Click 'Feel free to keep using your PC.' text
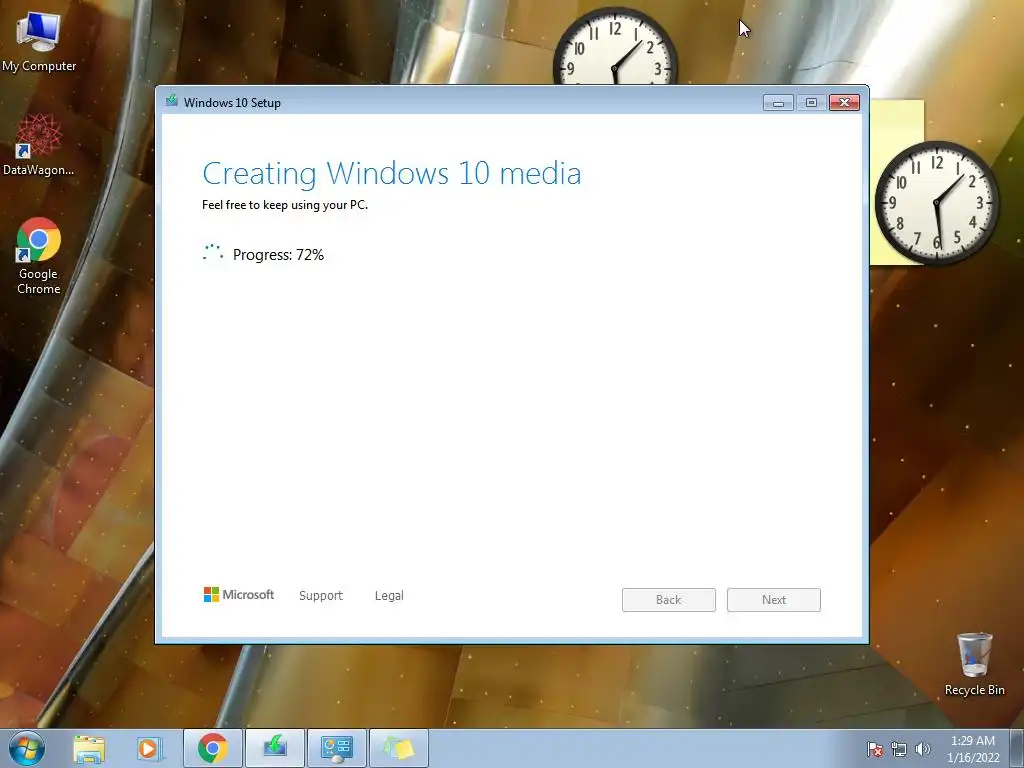The width and height of the screenshot is (1024, 768). (x=285, y=204)
